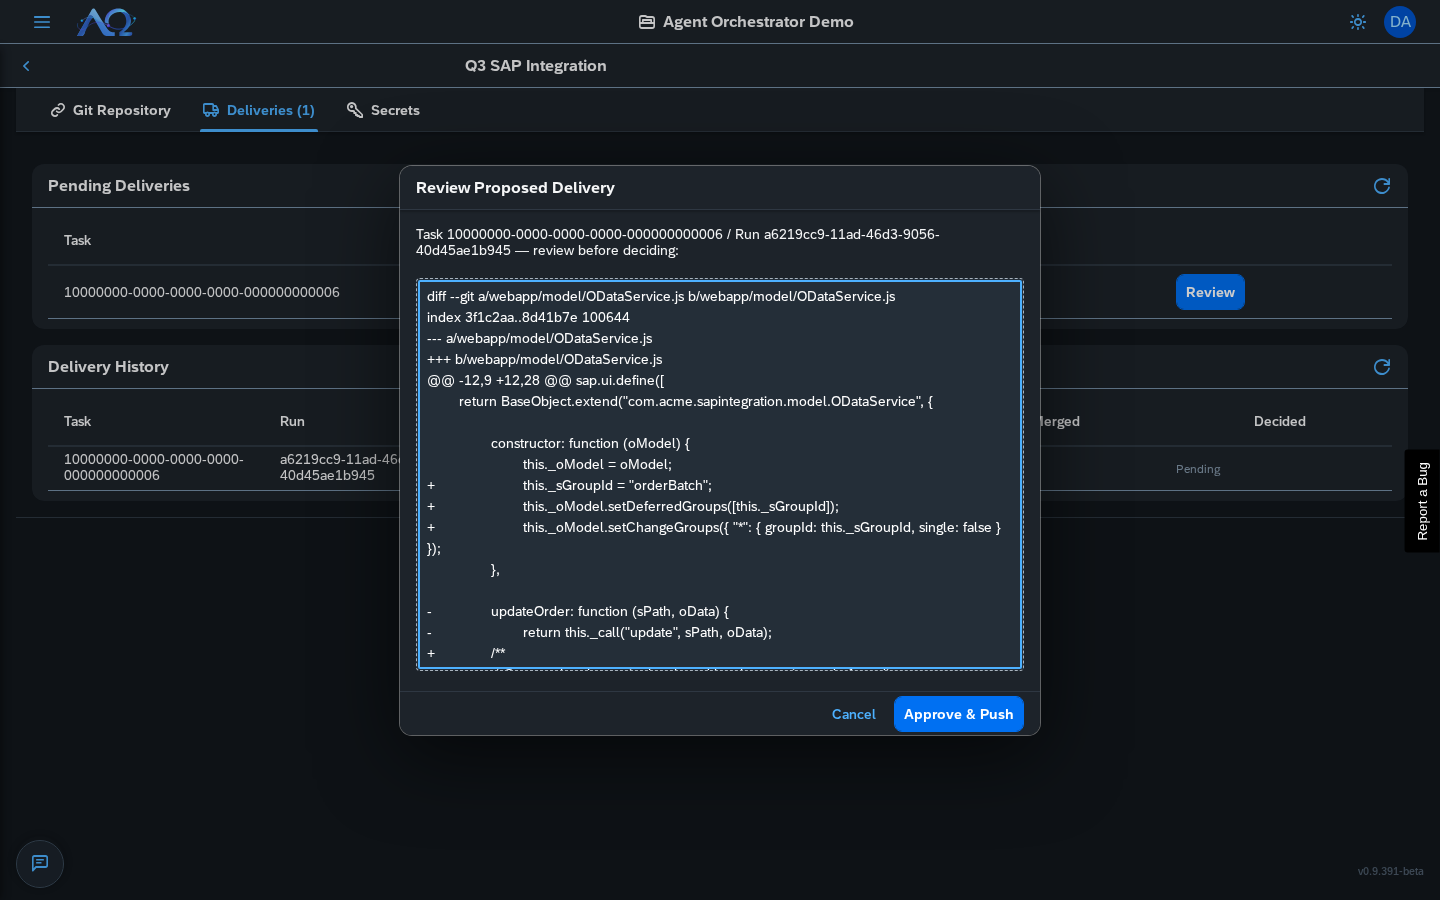Cancel the Review Proposed Delivery dialog

click(854, 714)
